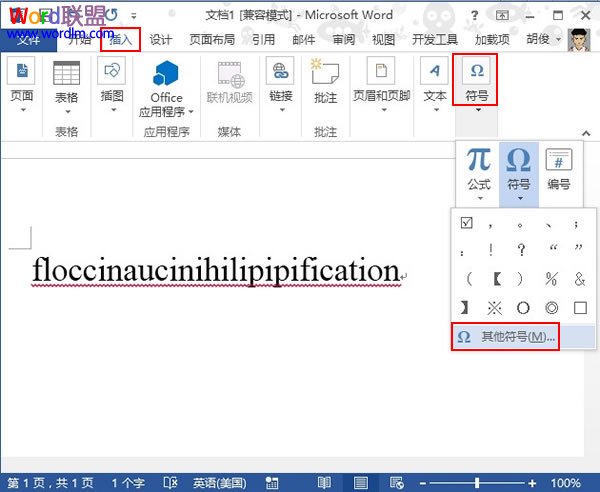Open the Illustrations (插图) group
This screenshot has width=600, height=492.
[112, 84]
